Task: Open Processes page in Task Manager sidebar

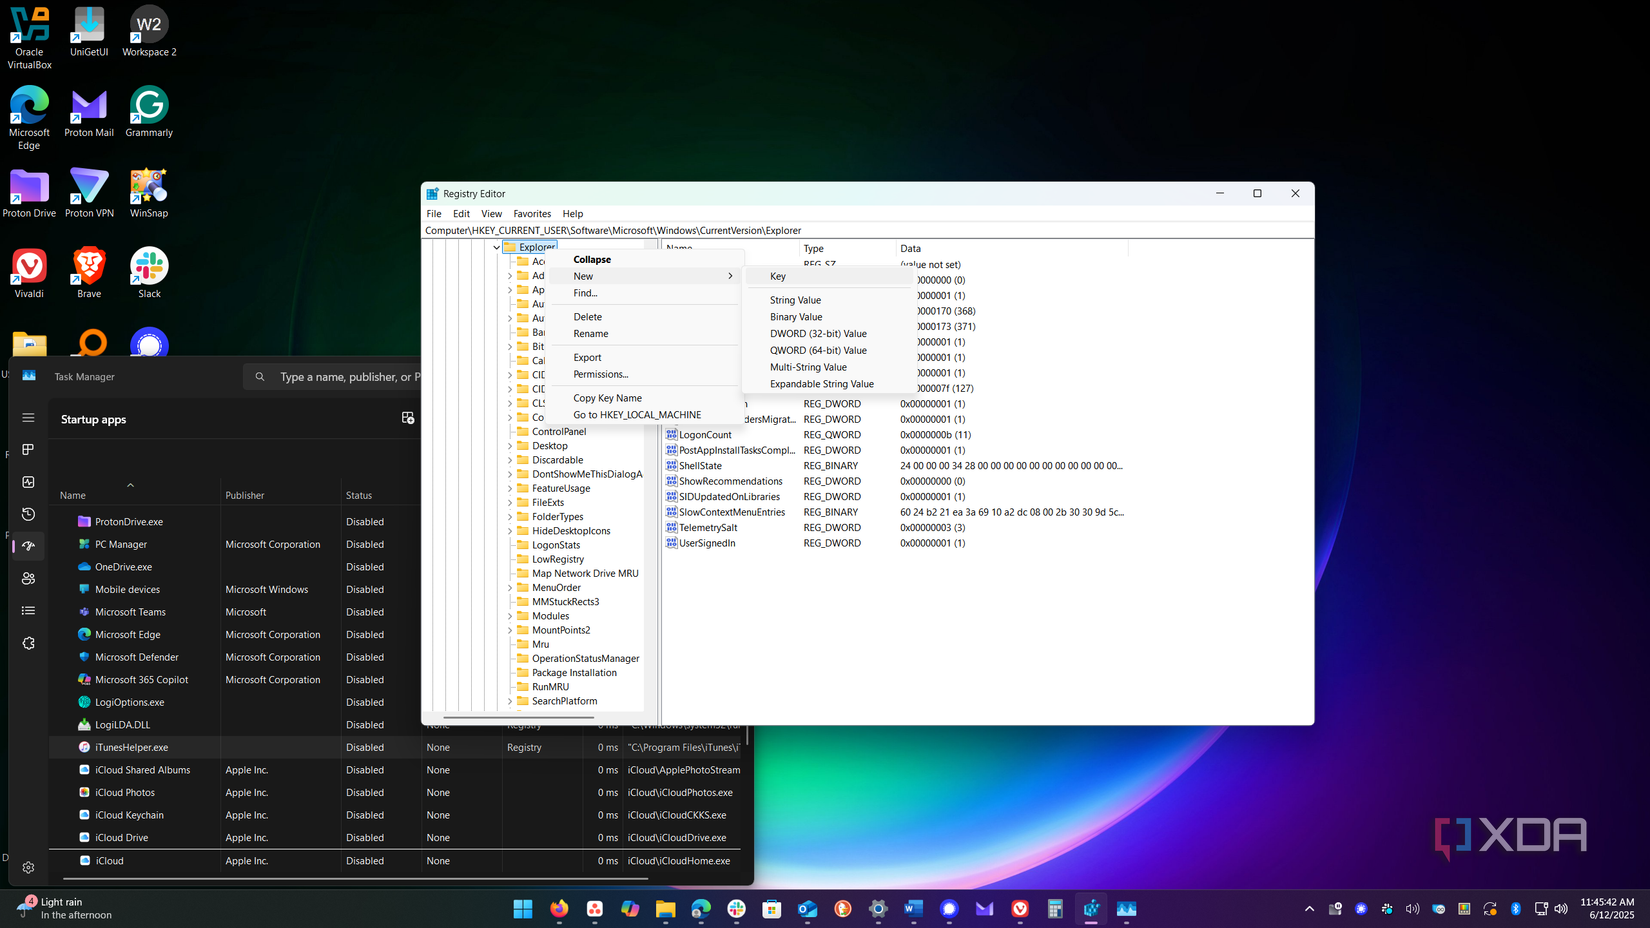Action: 28,450
